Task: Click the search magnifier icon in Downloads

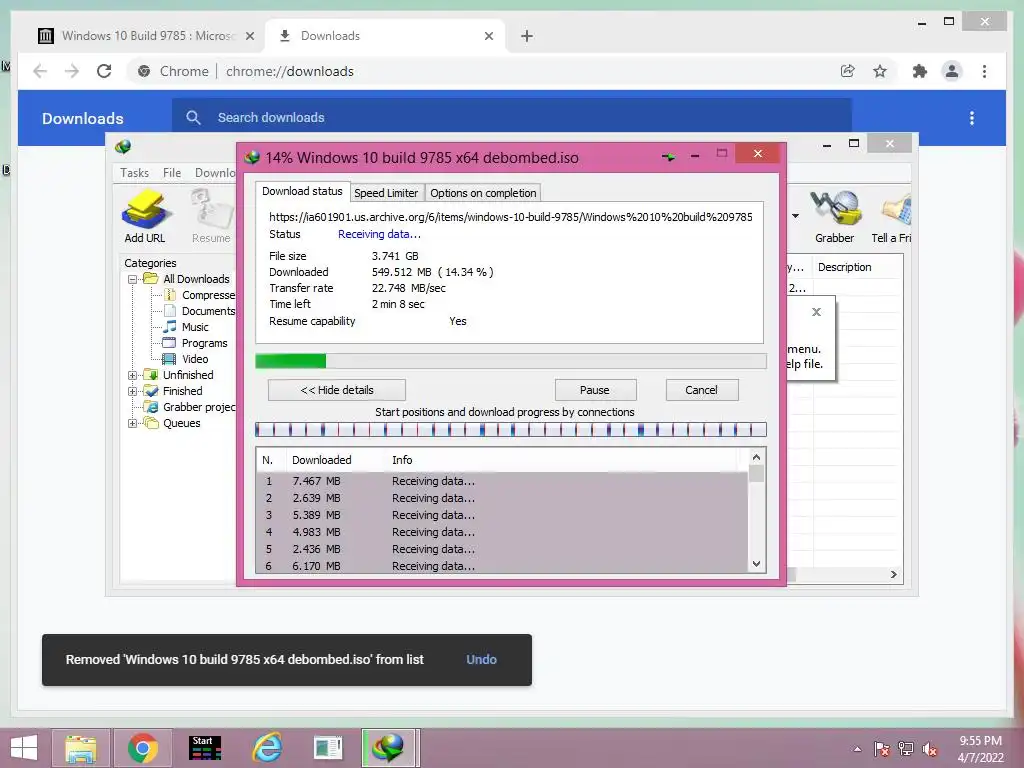Action: (193, 118)
